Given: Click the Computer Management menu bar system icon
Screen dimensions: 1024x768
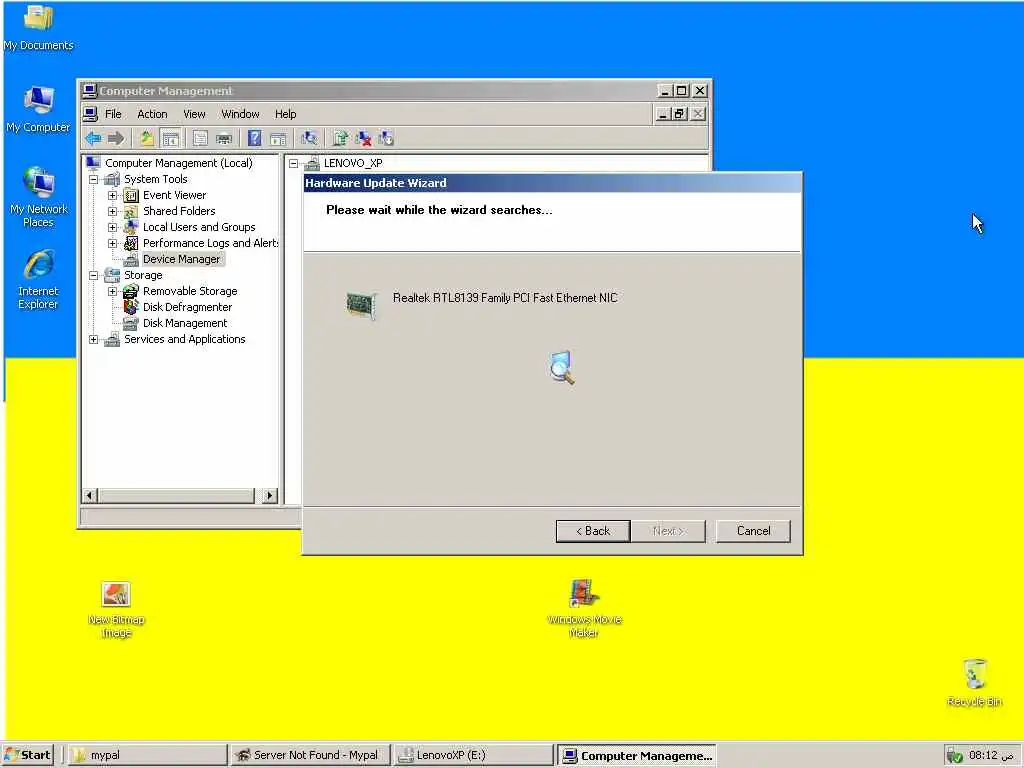Looking at the screenshot, I should [x=91, y=114].
